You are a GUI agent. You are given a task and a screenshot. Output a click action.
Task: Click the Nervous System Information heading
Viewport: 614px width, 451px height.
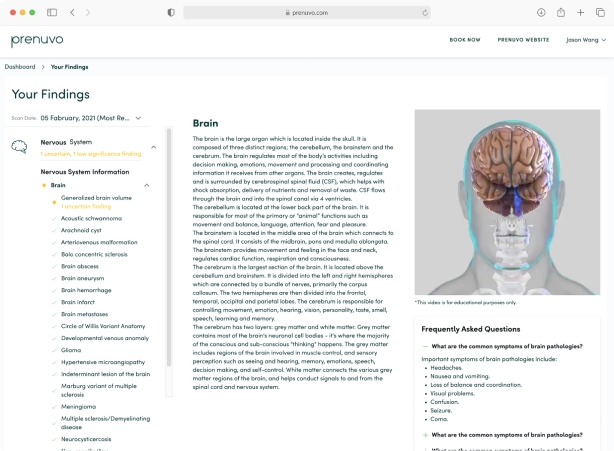(85, 172)
